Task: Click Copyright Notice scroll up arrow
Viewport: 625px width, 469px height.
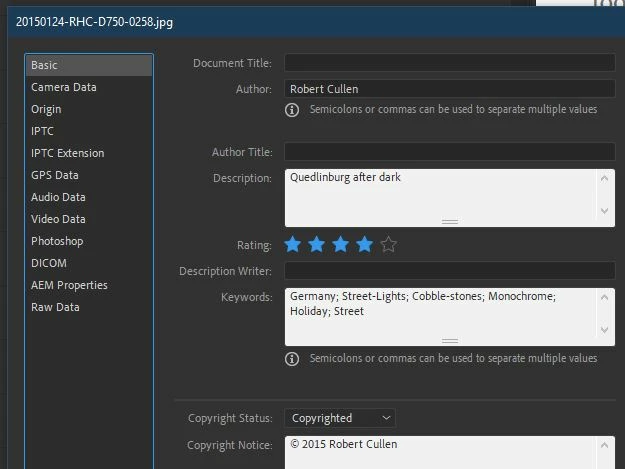Action: pyautogui.click(x=604, y=445)
